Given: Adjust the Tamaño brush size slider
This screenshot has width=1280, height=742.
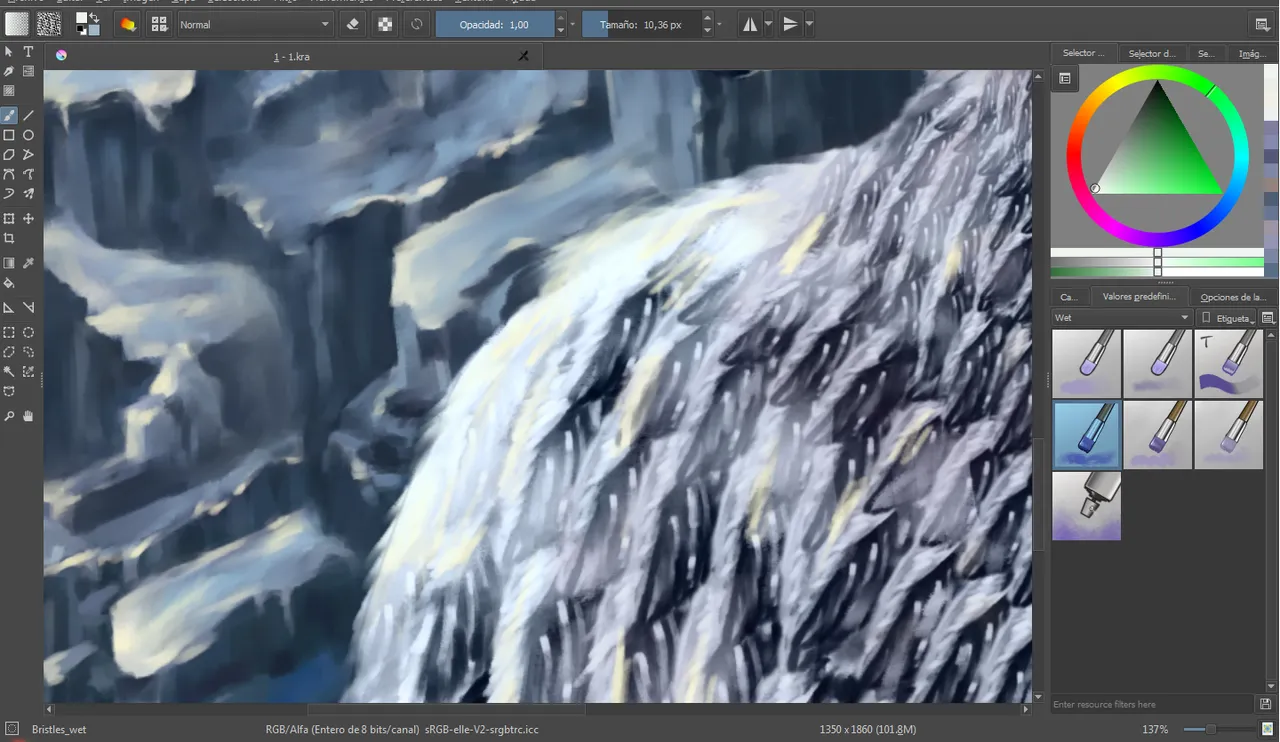Looking at the screenshot, I should [642, 24].
